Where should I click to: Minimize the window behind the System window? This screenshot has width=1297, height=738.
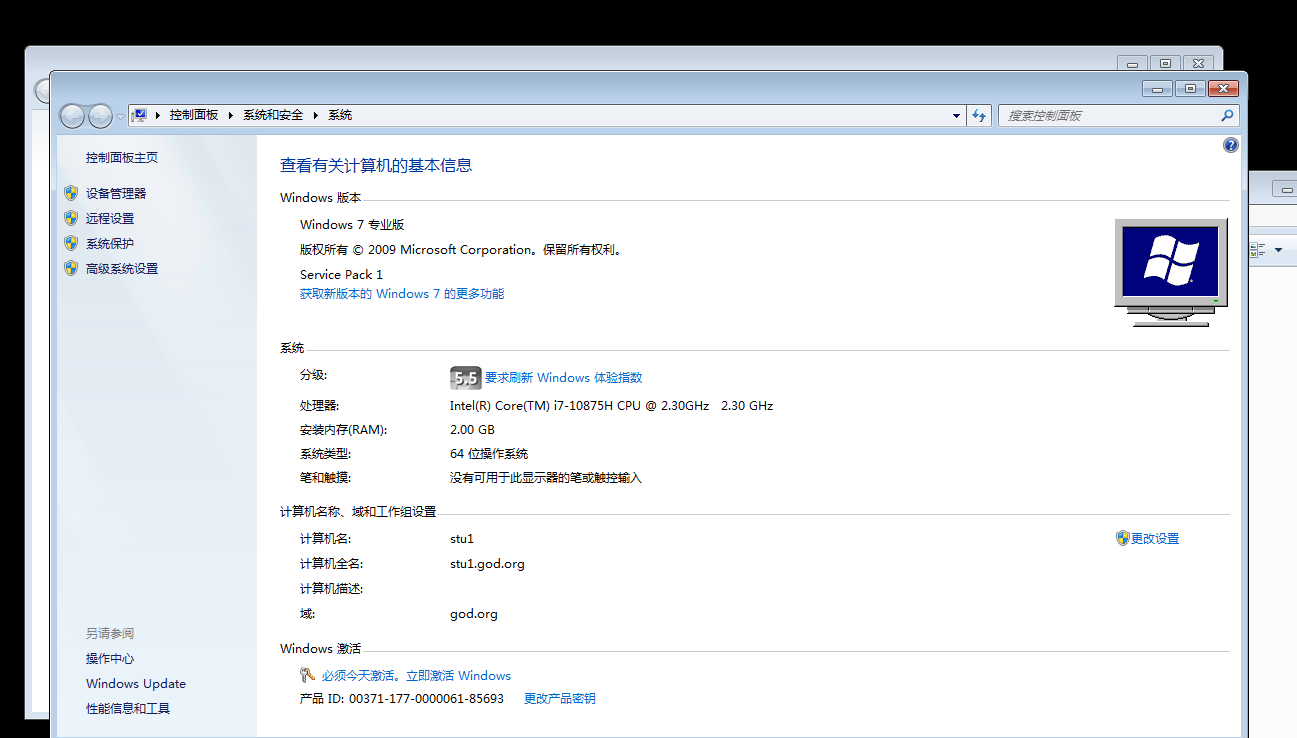[1133, 63]
